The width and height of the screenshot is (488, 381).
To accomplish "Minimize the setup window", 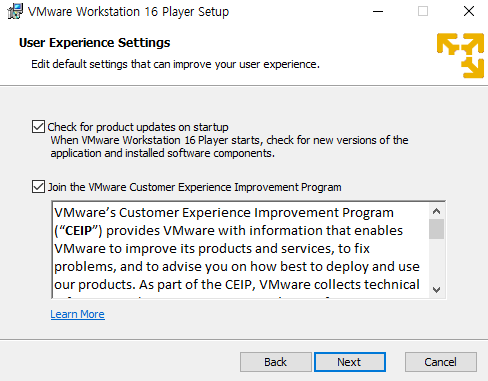I will pos(378,11).
